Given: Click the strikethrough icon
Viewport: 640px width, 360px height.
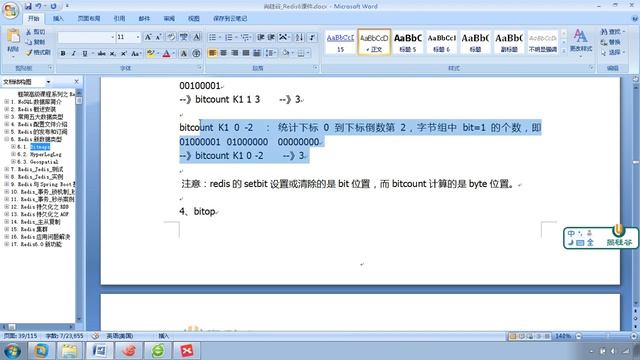Looking at the screenshot, I should pos(102,53).
